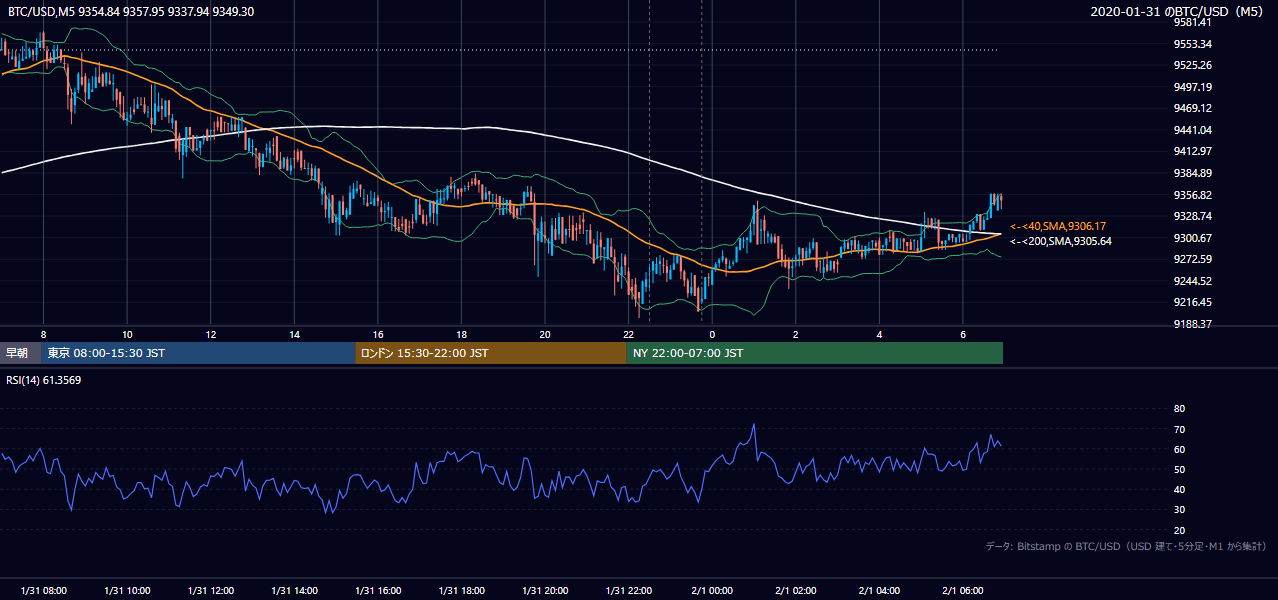Click price axis value 9188.37
Image resolution: width=1278 pixels, height=600 pixels.
[x=1193, y=324]
